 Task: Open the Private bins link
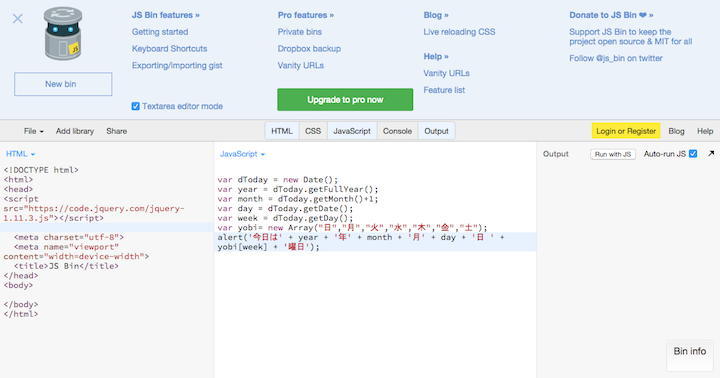click(x=299, y=32)
